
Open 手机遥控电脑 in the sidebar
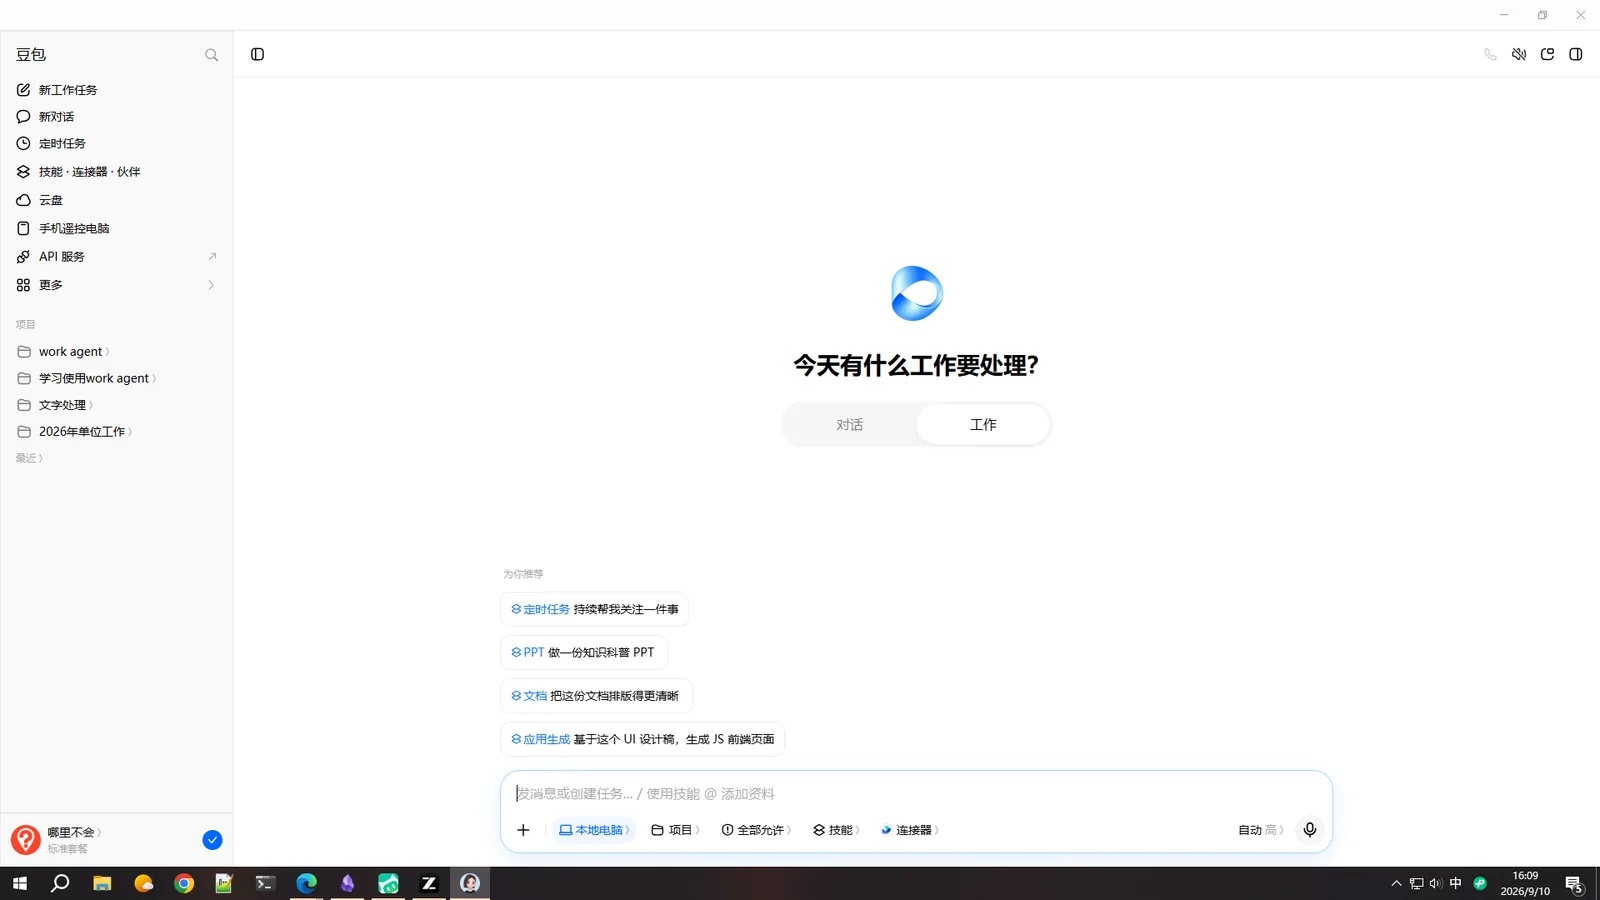coord(116,228)
